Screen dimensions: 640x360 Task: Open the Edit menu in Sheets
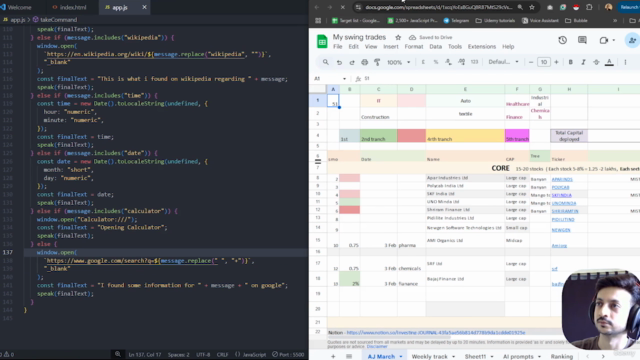click(x=353, y=47)
